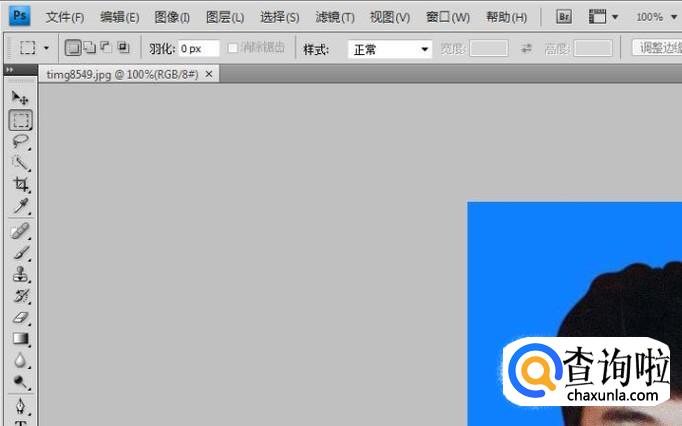Select the Lasso tool
The width and height of the screenshot is (682, 426).
click(x=20, y=142)
